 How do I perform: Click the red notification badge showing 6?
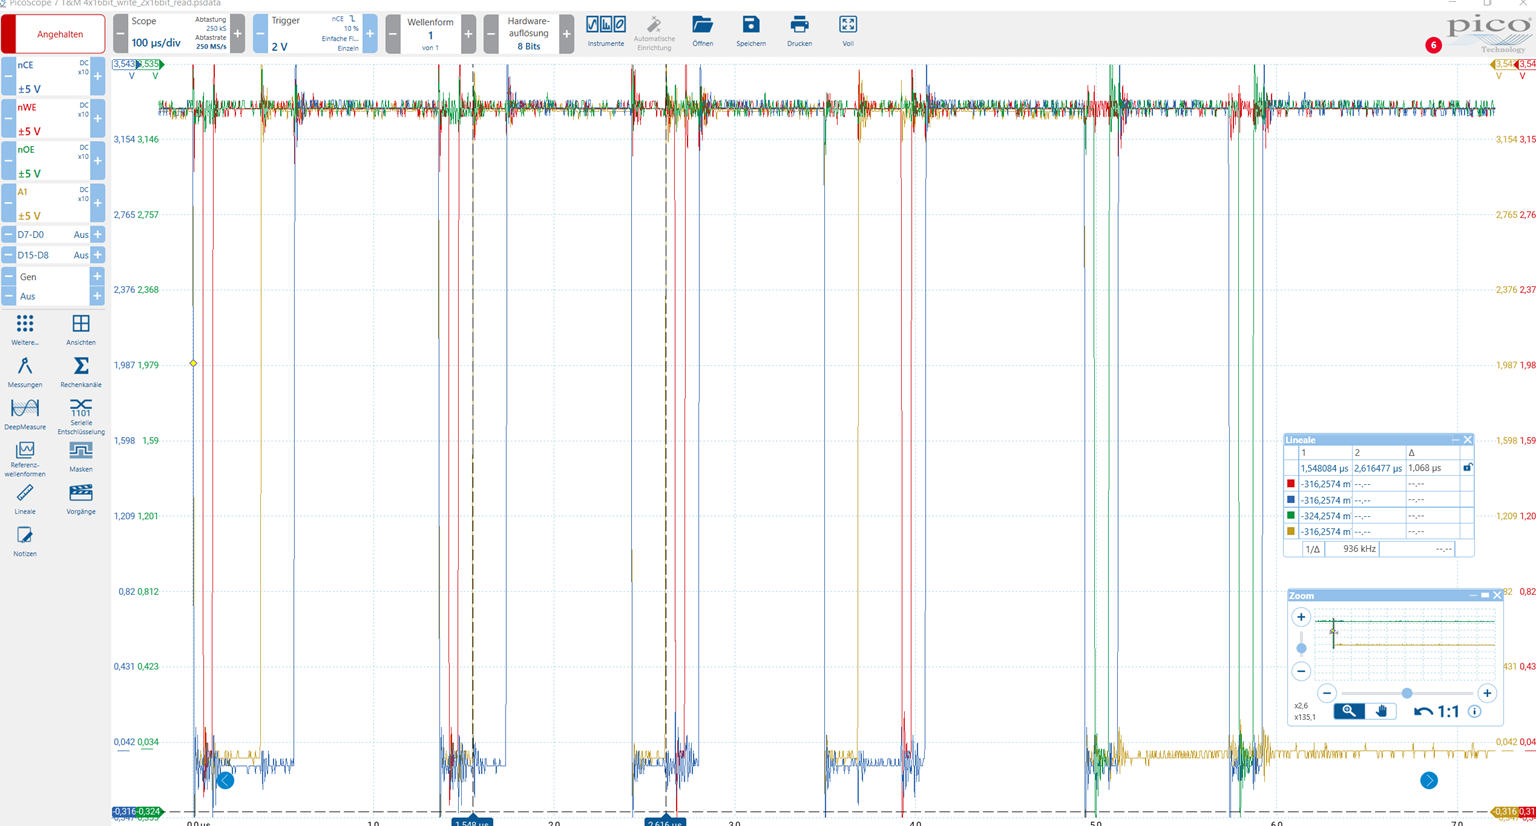coord(1433,45)
